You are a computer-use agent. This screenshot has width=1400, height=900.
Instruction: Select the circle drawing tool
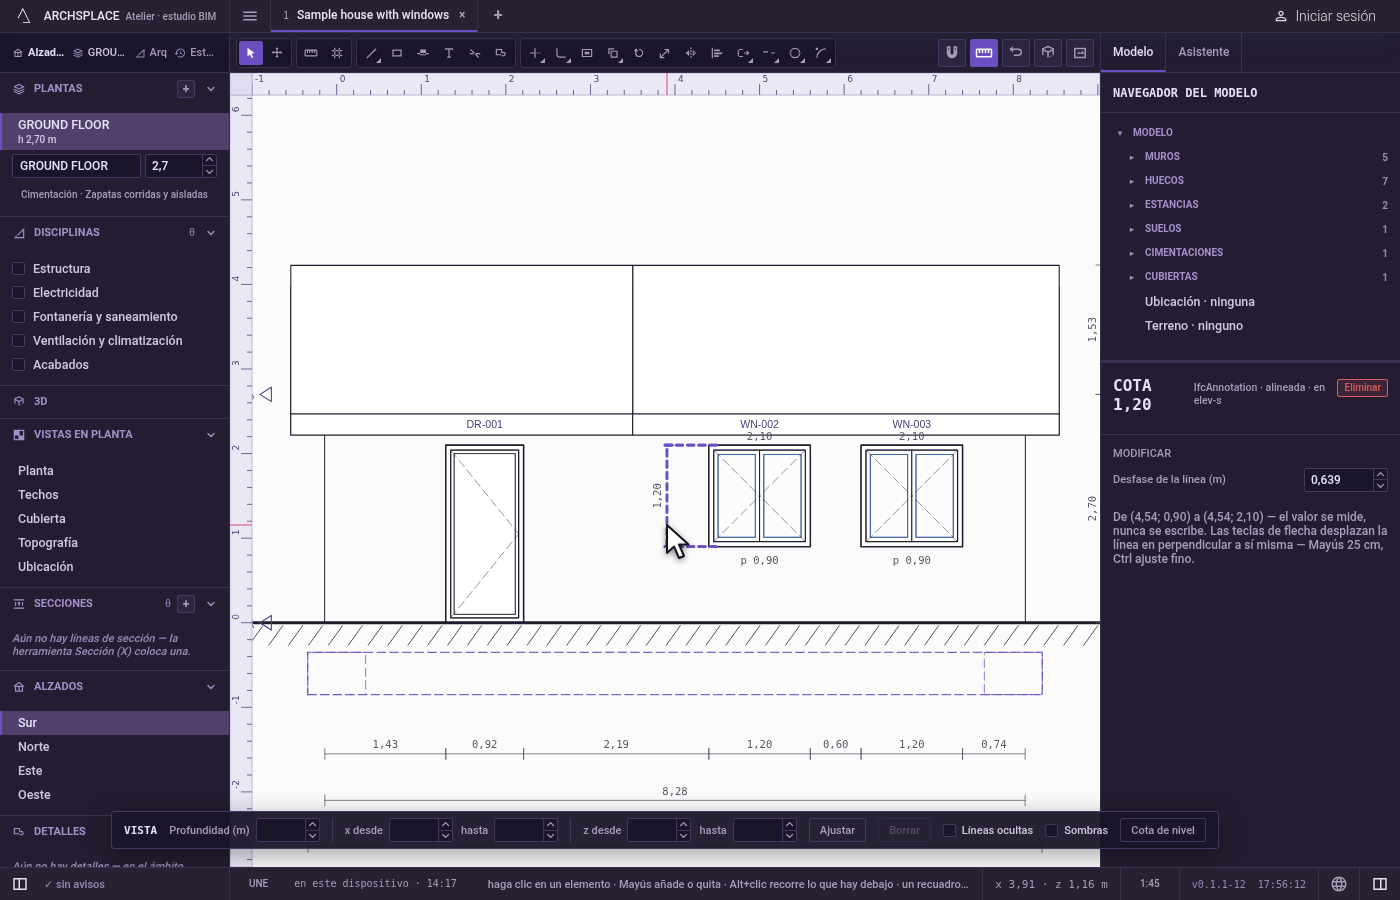[795, 53]
